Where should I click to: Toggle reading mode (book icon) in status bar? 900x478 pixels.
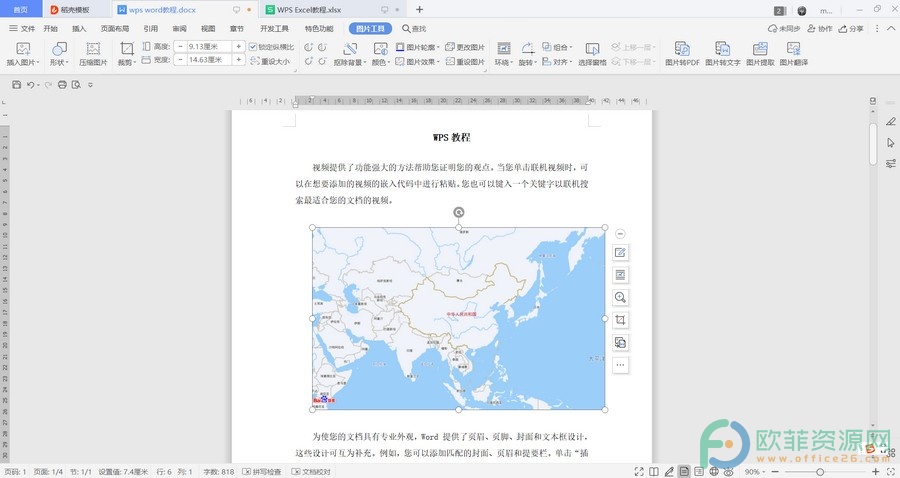pyautogui.click(x=654, y=472)
